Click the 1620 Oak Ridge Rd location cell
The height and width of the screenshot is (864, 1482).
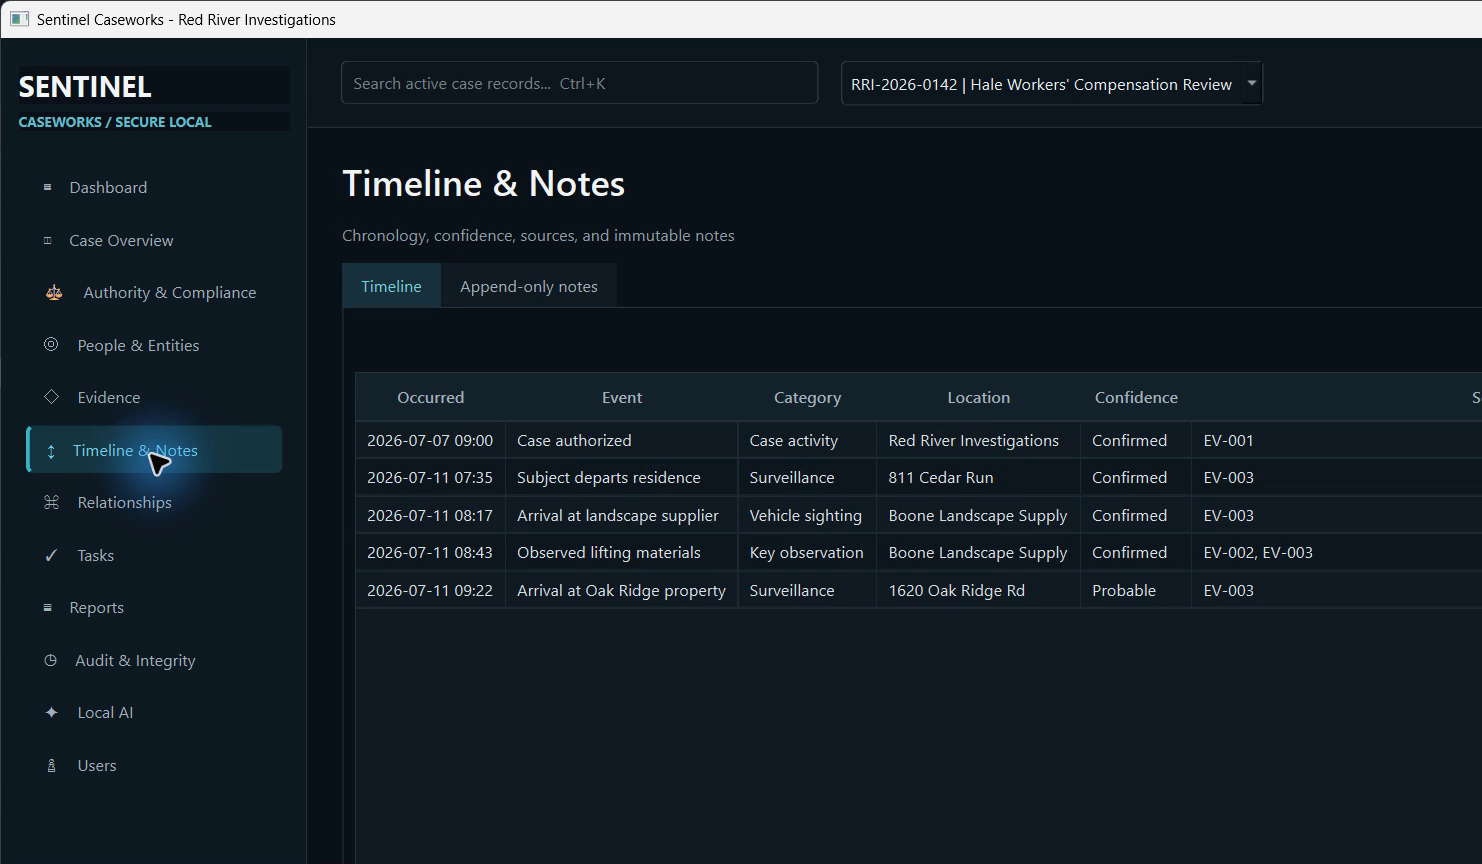point(979,590)
